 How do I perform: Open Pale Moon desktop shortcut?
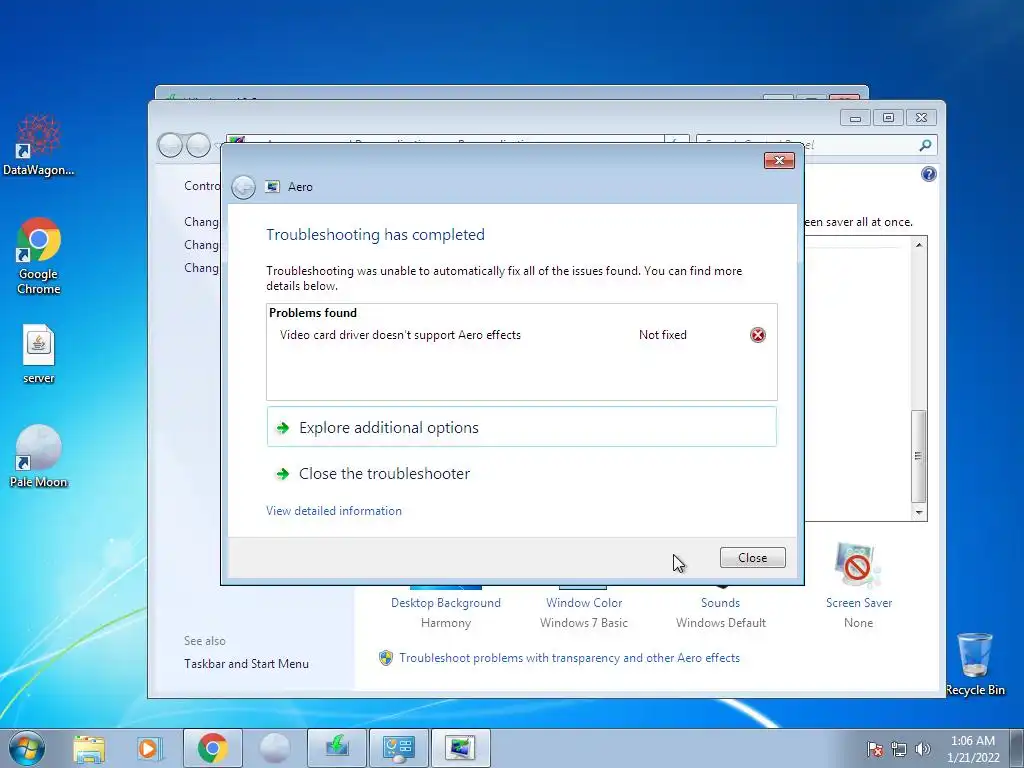pyautogui.click(x=39, y=456)
